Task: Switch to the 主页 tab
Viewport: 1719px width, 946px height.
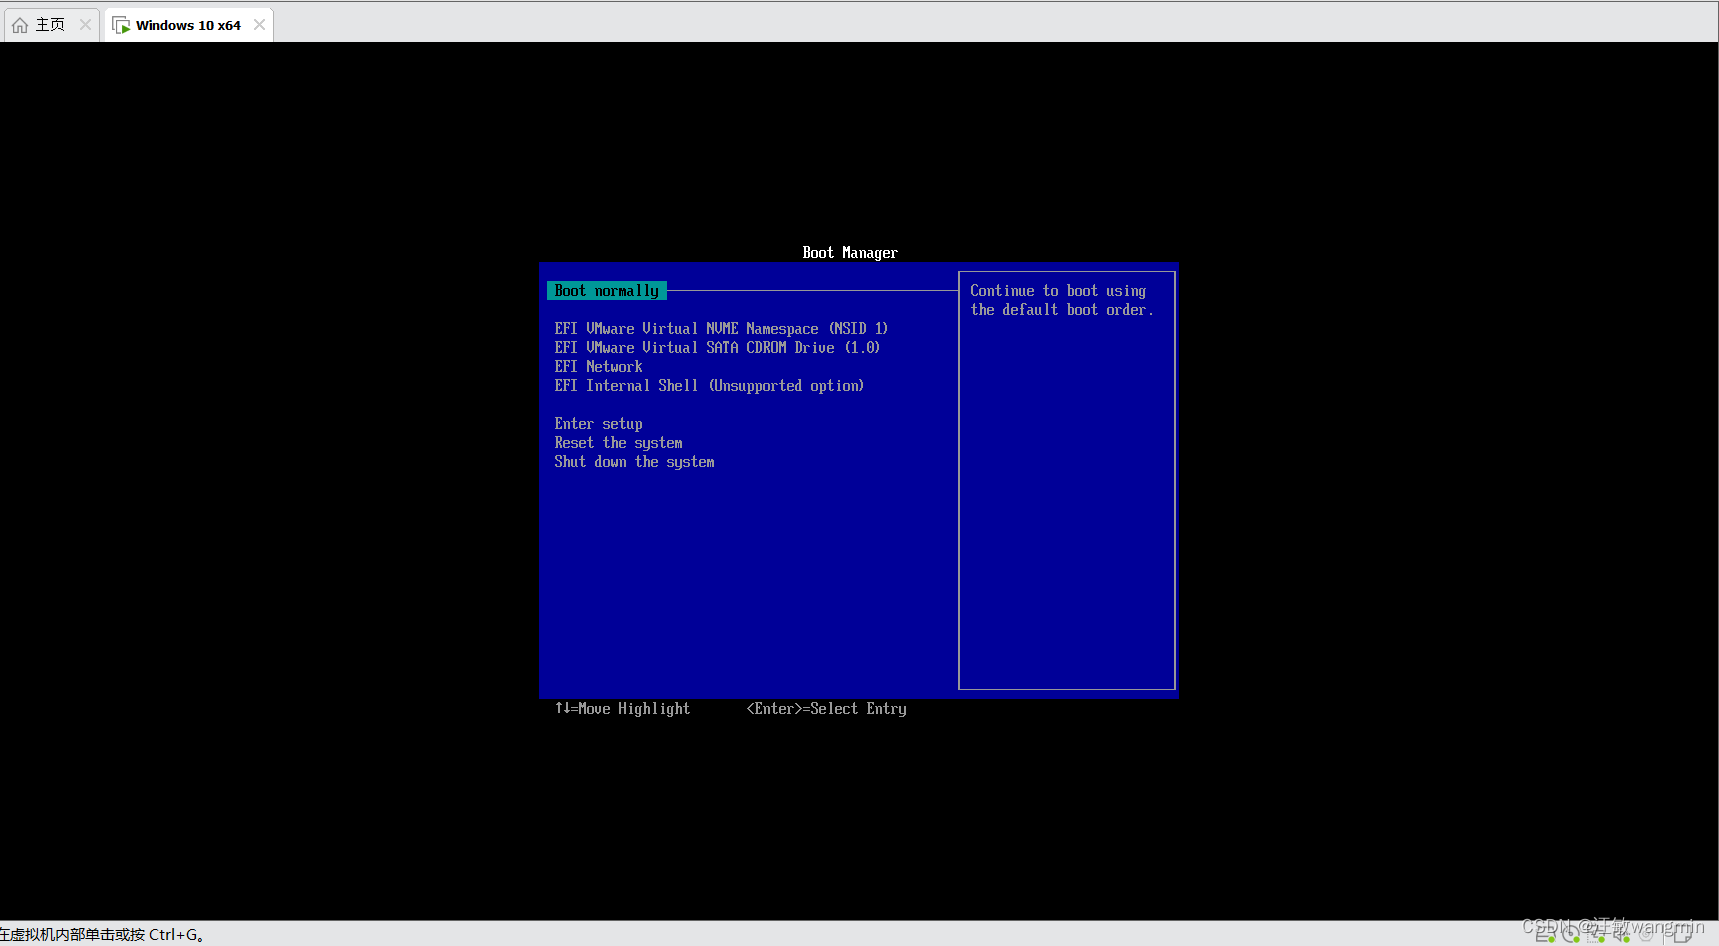Action: [x=48, y=24]
